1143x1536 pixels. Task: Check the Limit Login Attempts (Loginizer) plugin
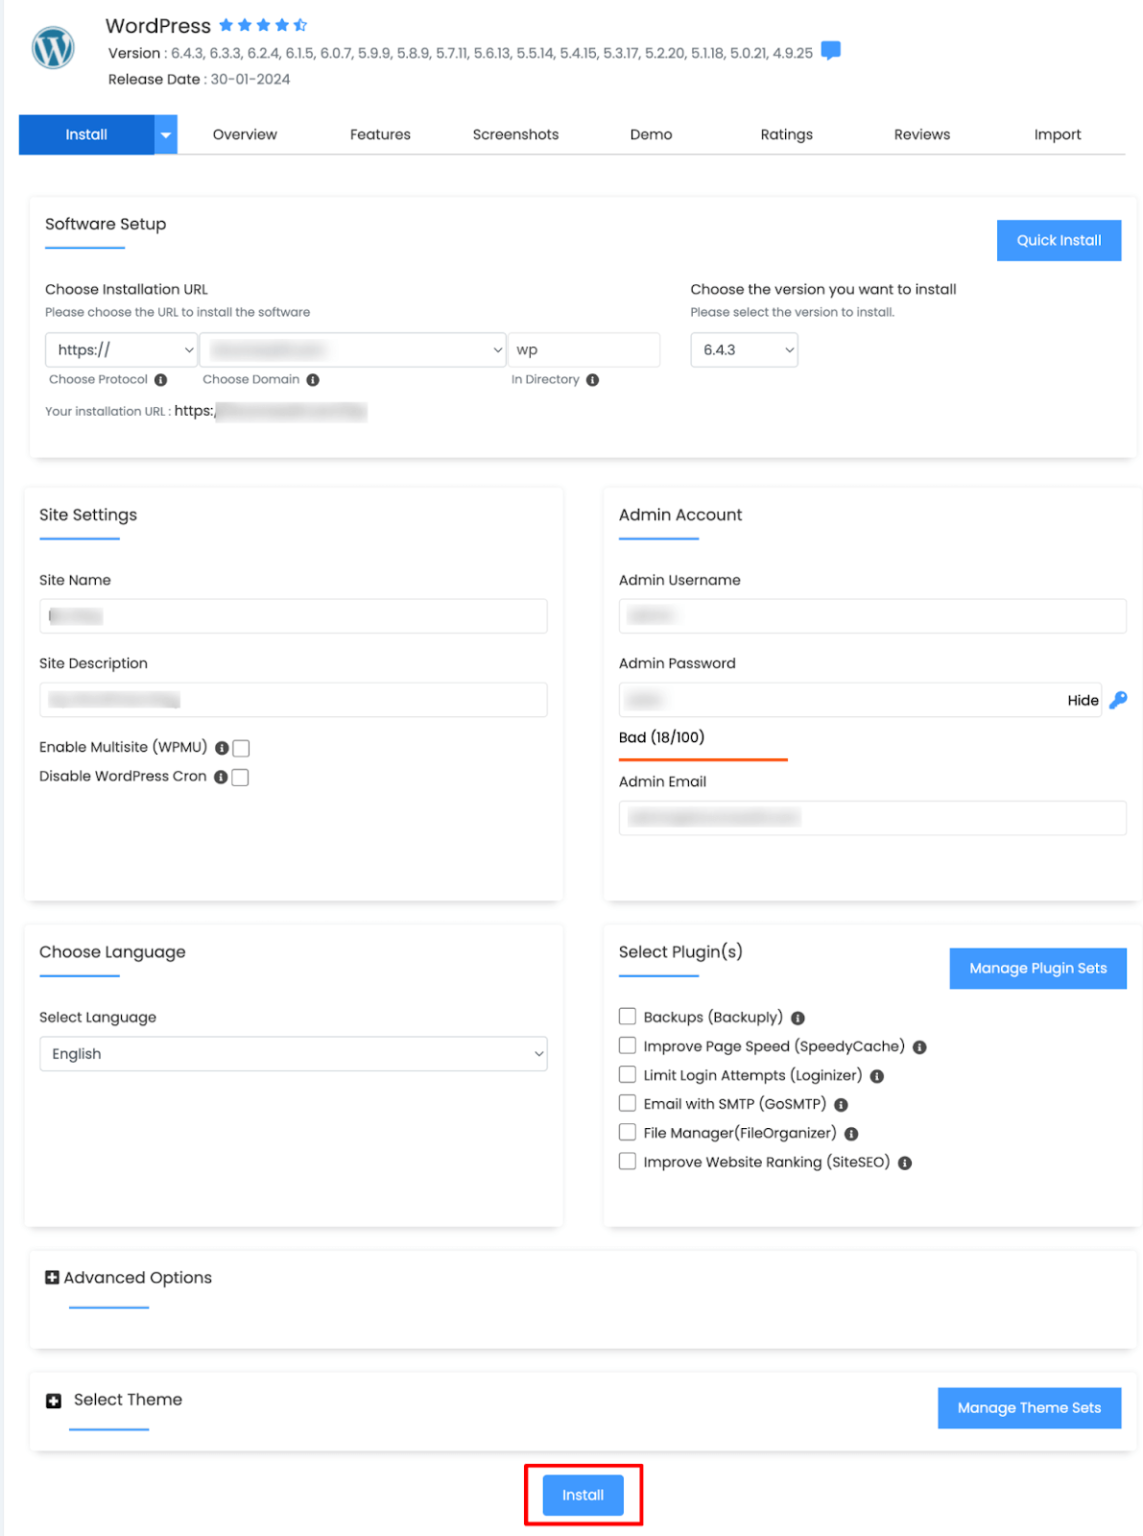click(628, 1075)
